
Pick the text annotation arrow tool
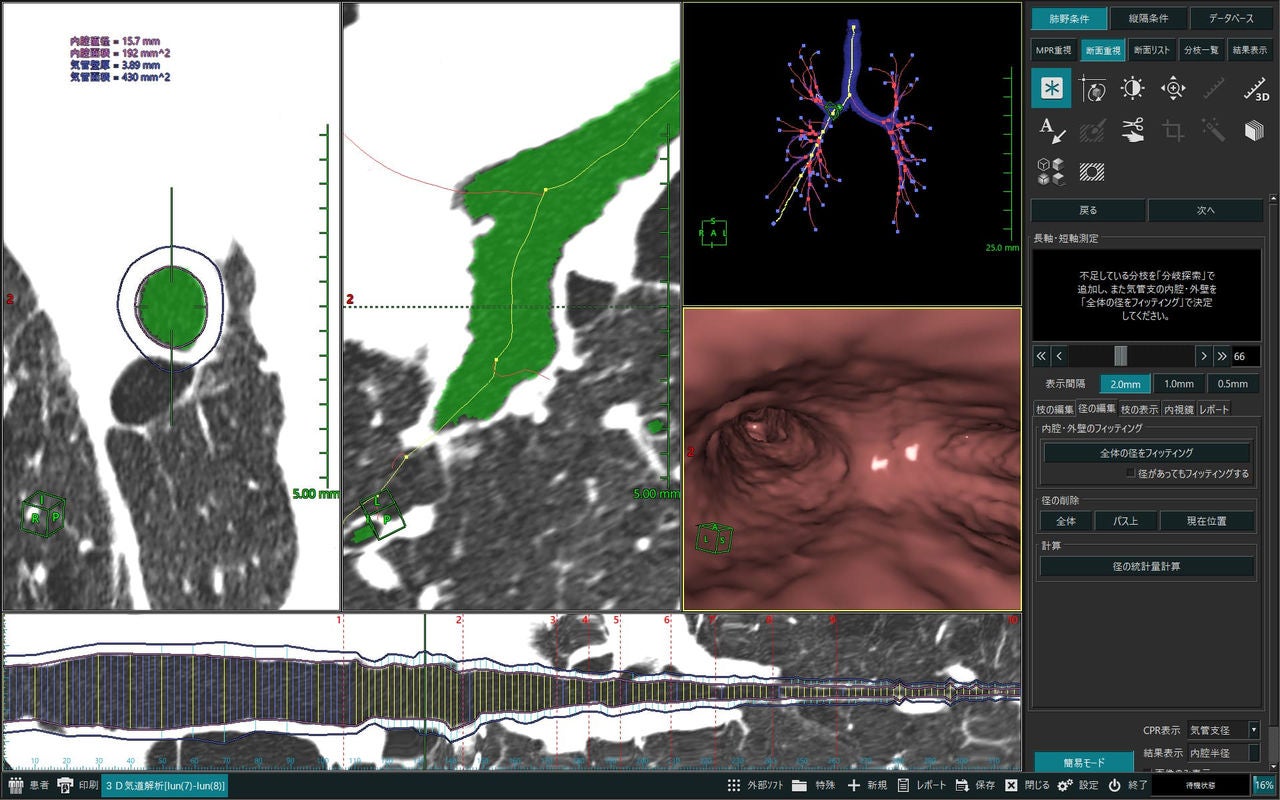coord(1051,130)
